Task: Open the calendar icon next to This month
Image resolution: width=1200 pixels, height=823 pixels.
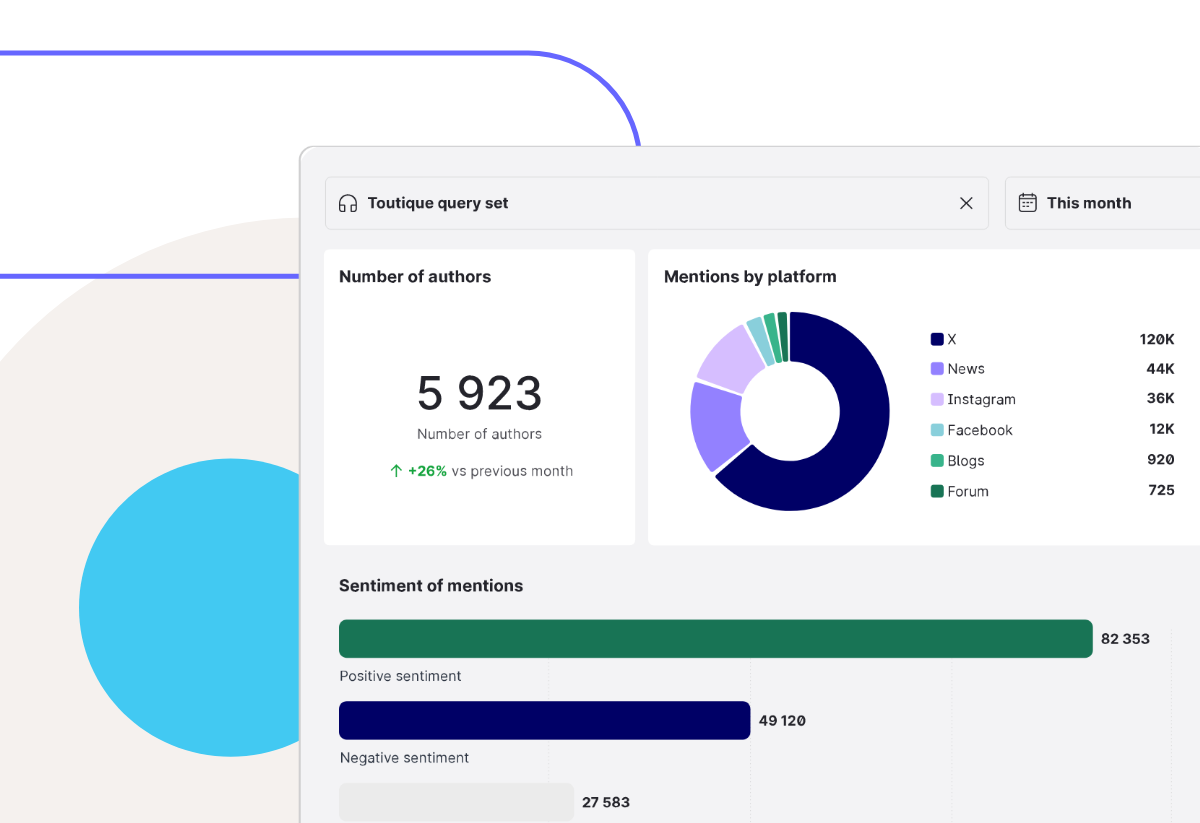Action: click(1027, 202)
